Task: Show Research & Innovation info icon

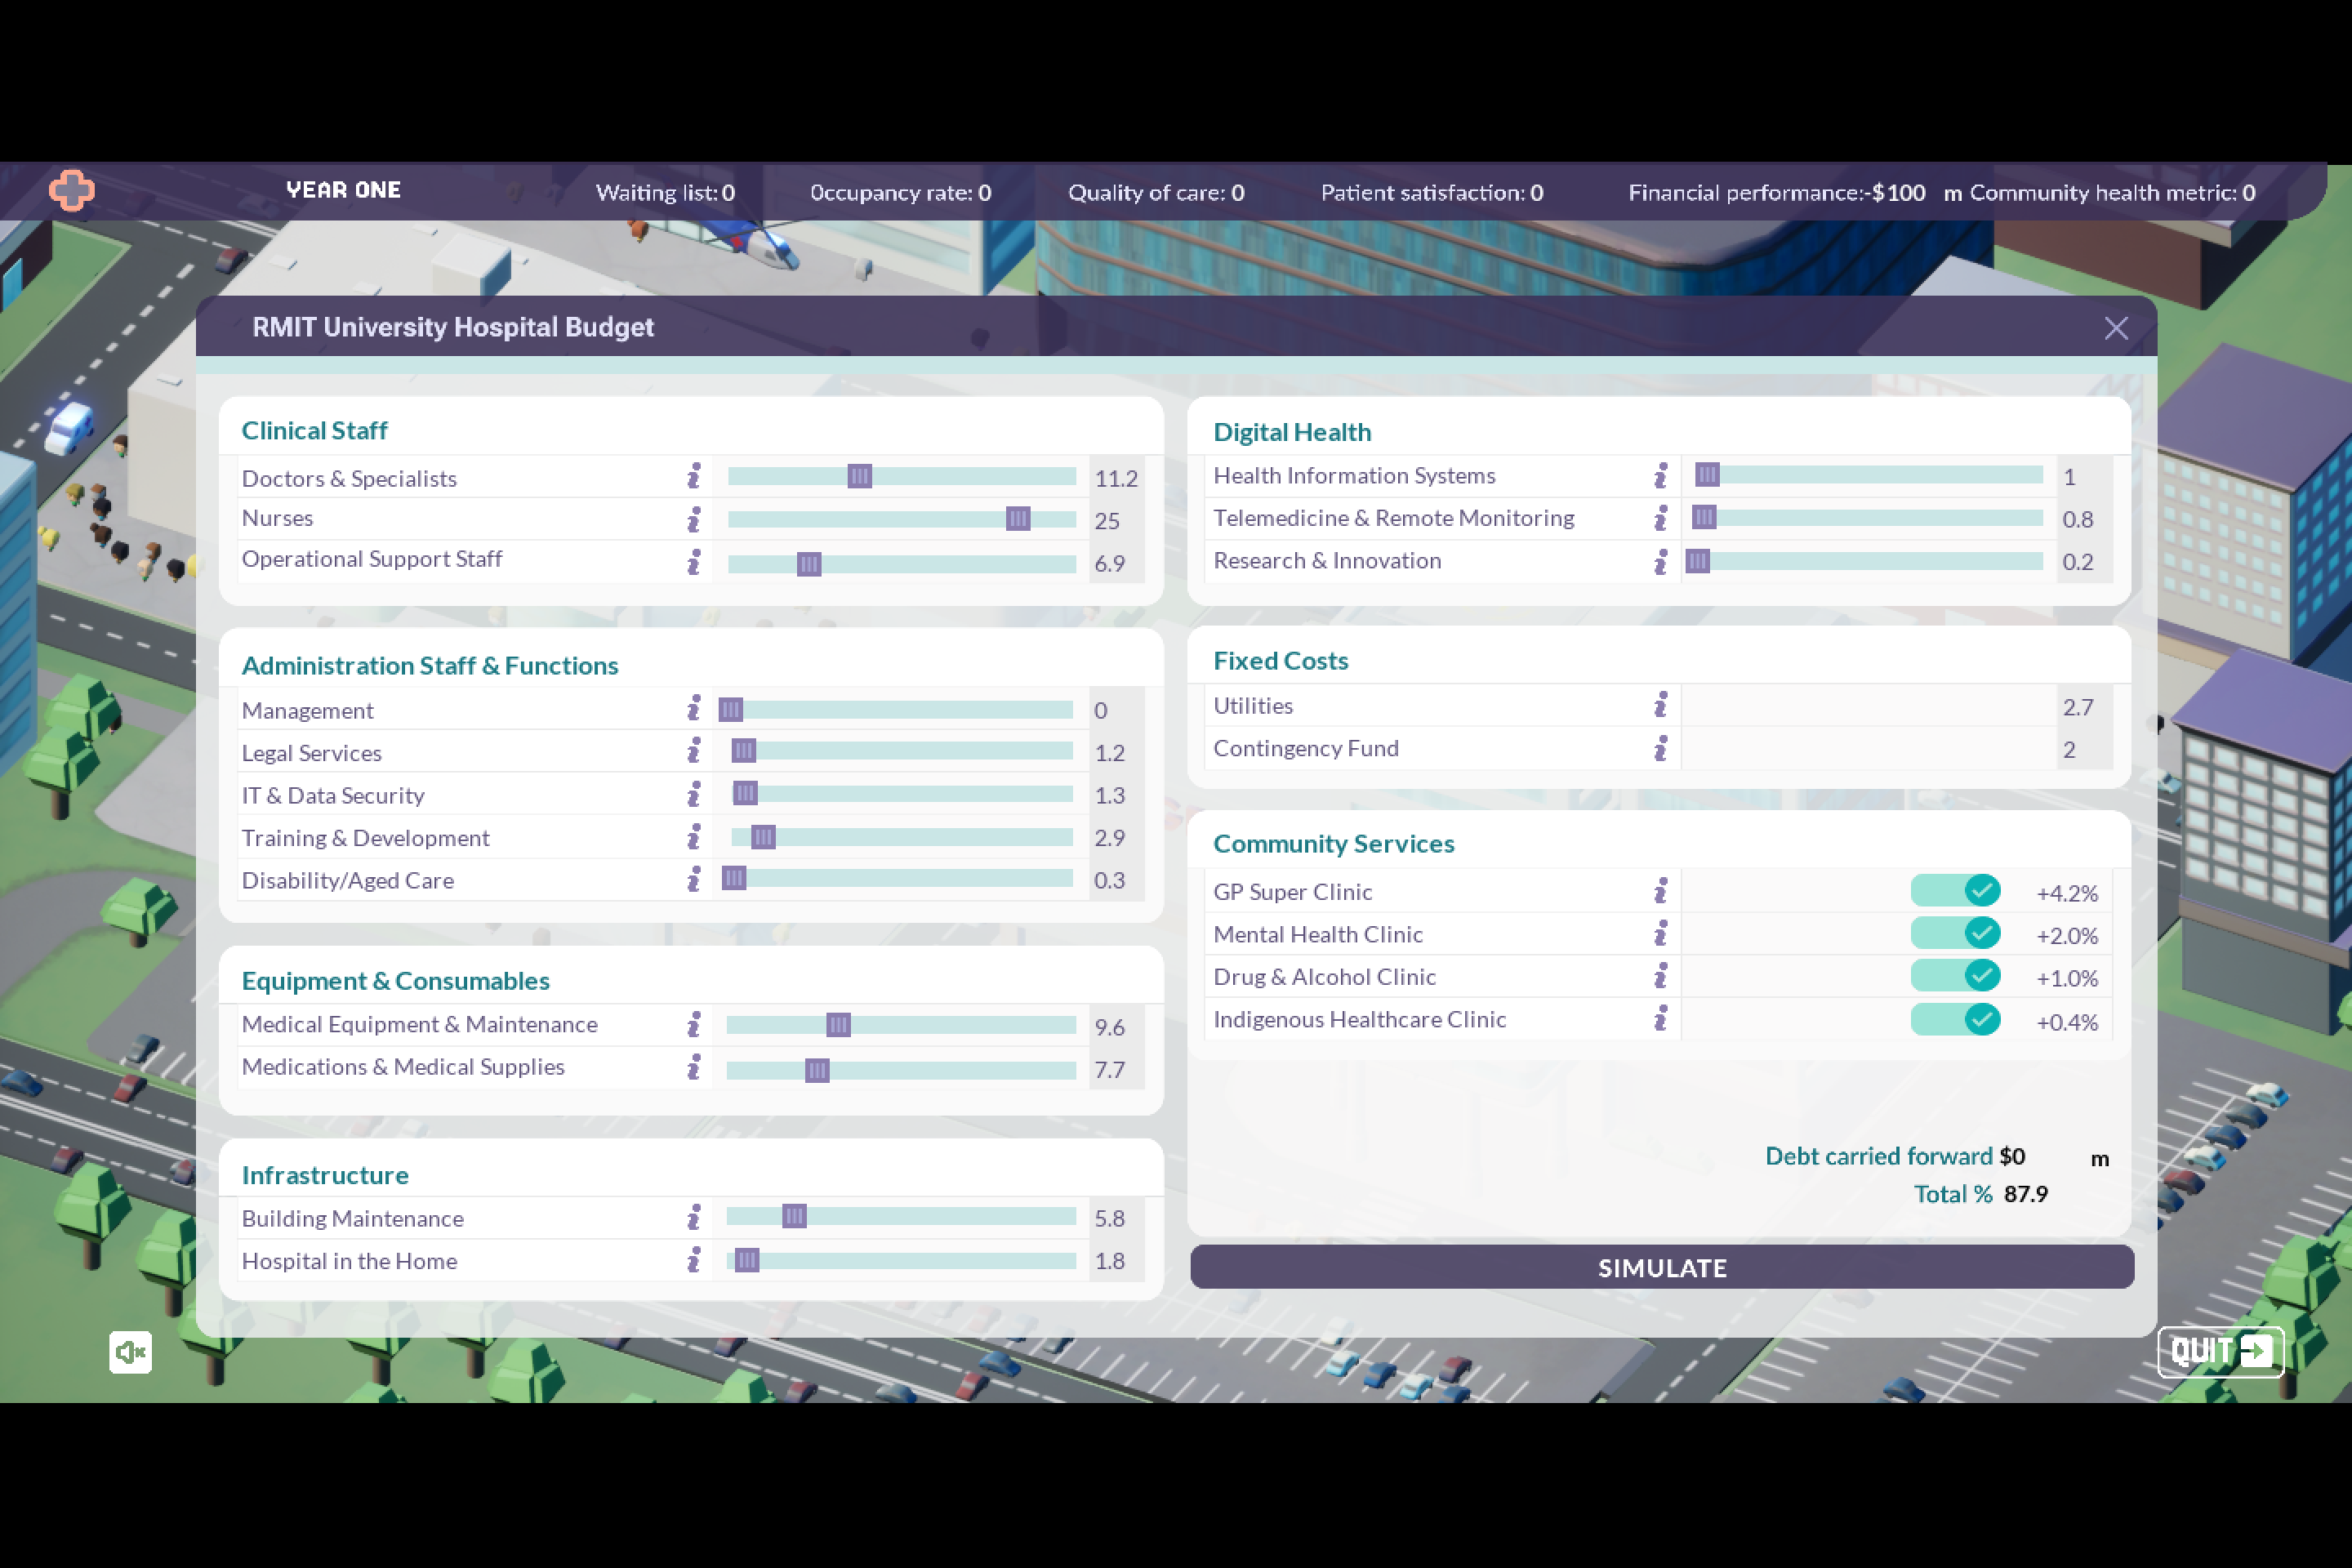Action: 1661,561
